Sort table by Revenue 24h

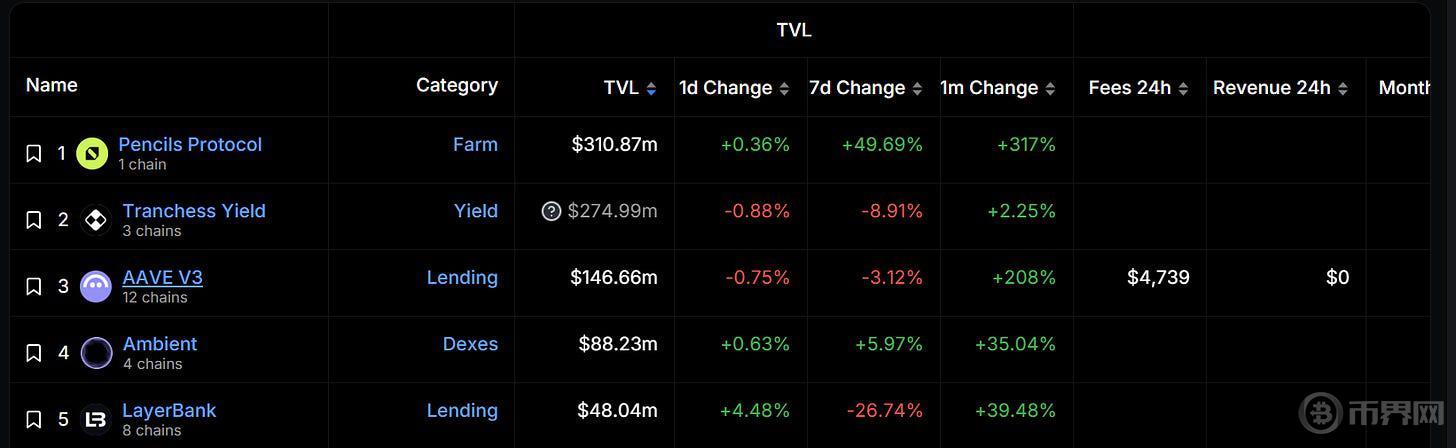[1280, 88]
